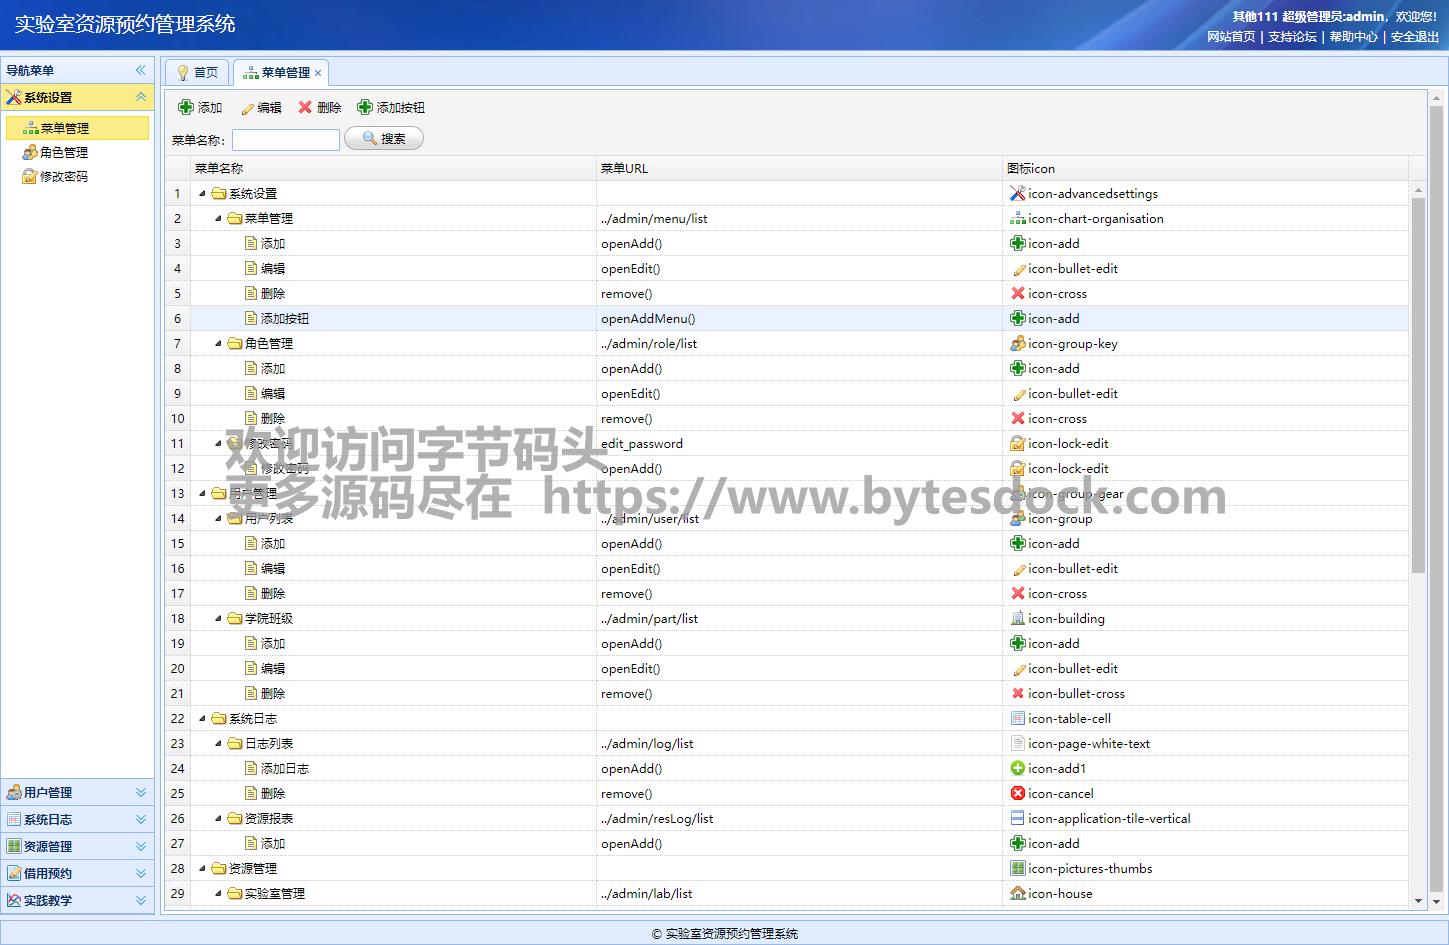Viewport: 1449px width, 945px height.
Task: Open Role Management (角色管理) in the sidebar
Action: point(63,152)
